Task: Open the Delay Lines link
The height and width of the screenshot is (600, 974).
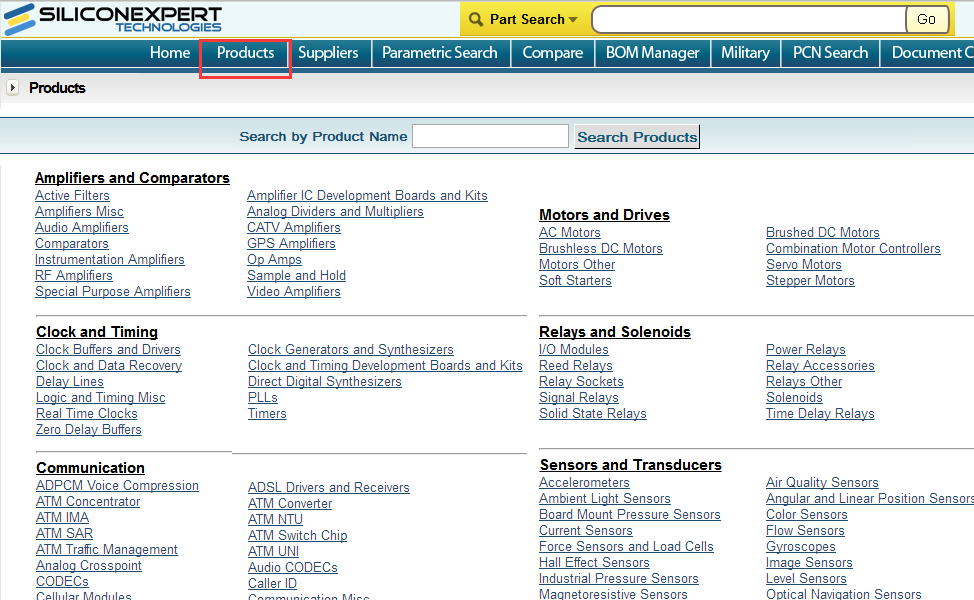Action: tap(70, 381)
